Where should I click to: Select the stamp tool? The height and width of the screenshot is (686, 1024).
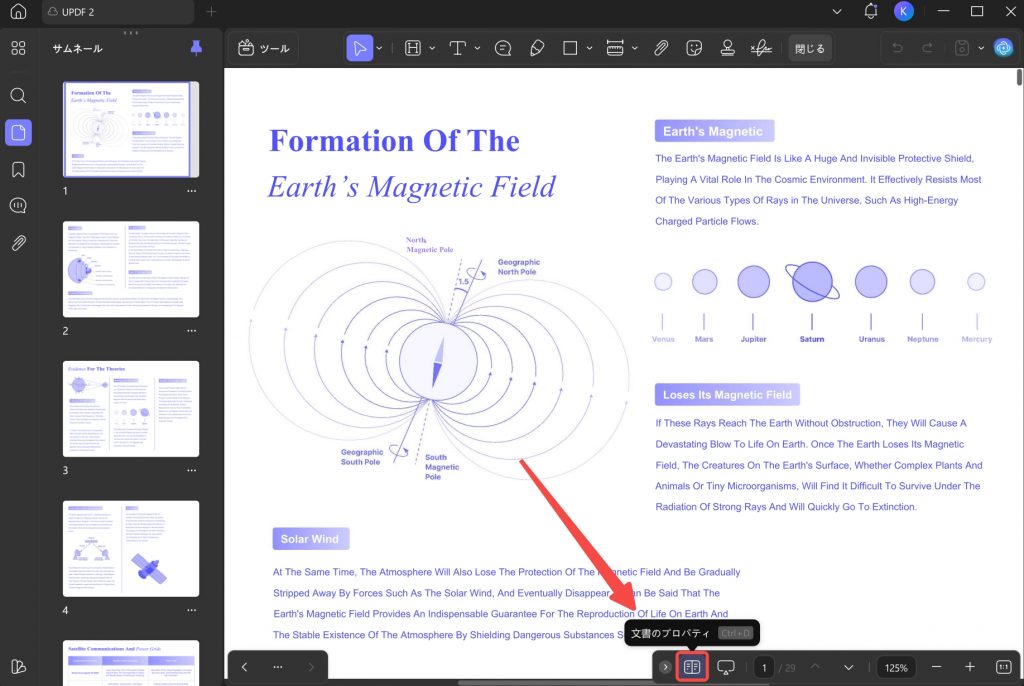pos(728,48)
